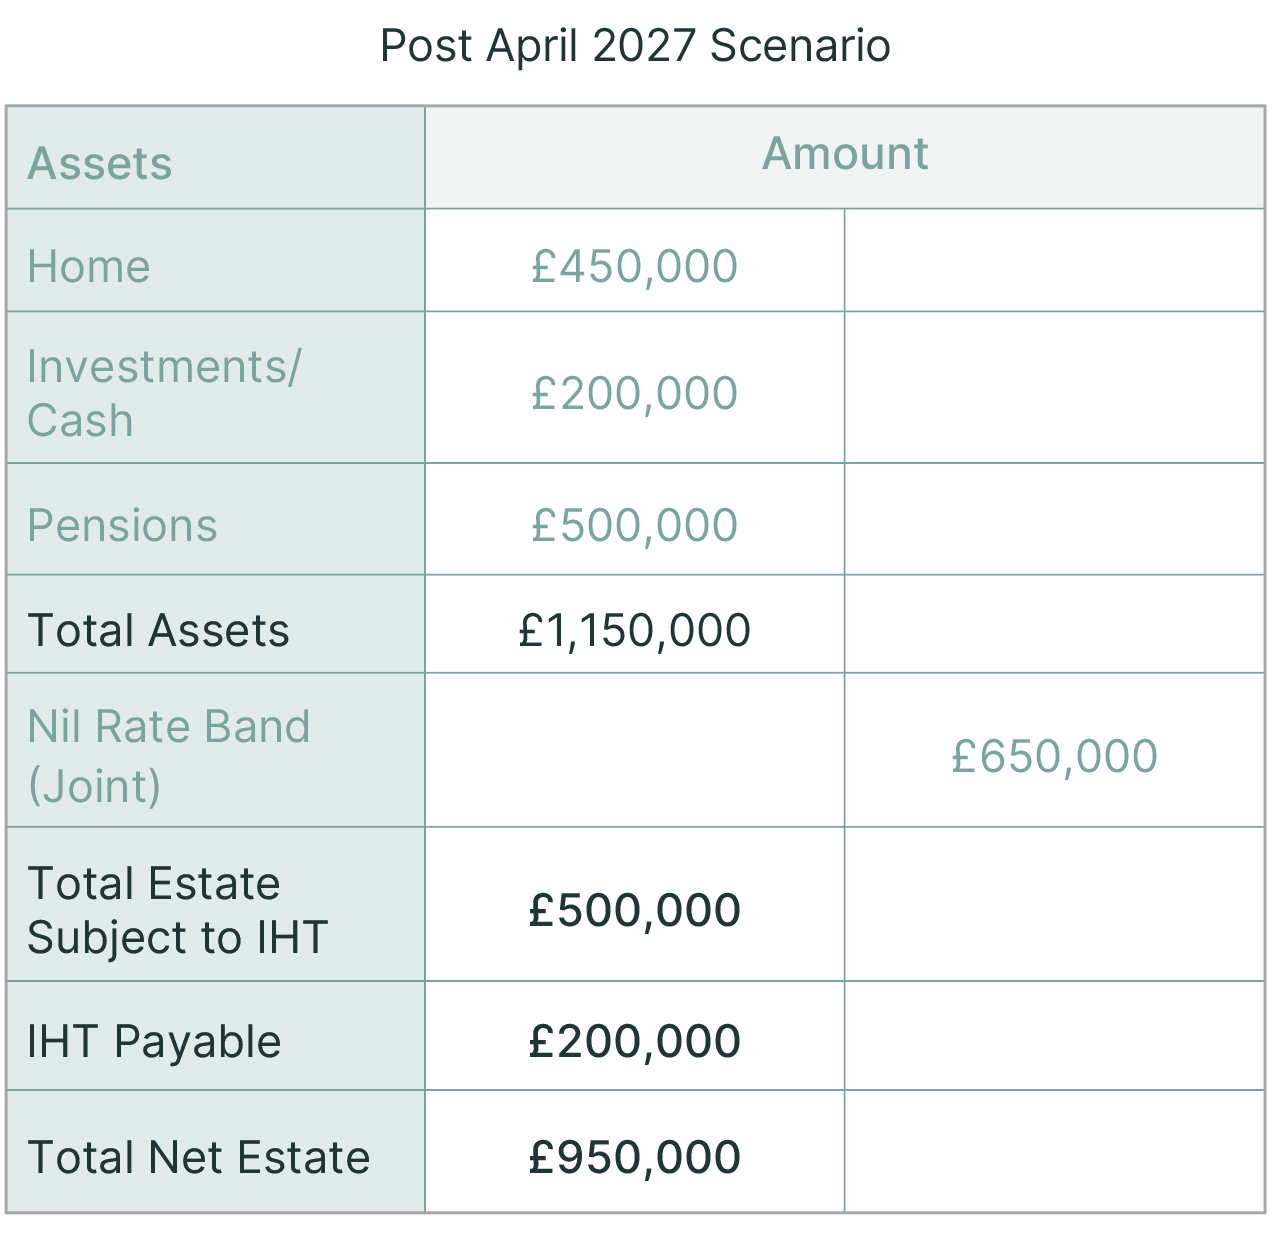Click the empty cell right of Home amount

pos(1054,262)
